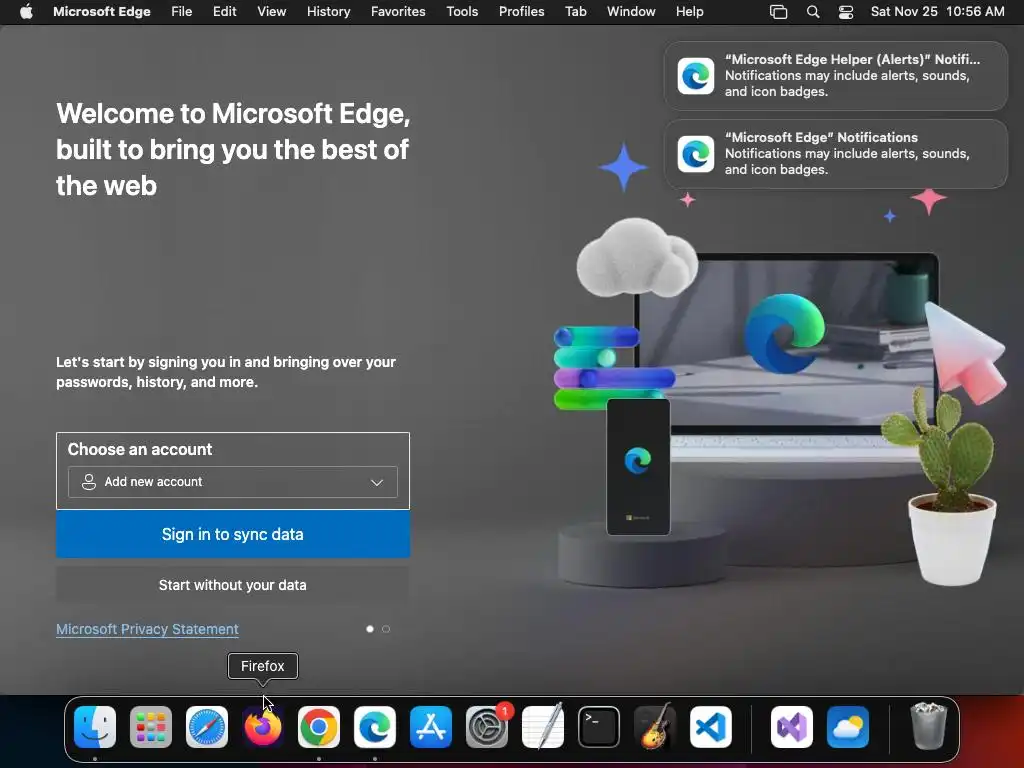Open the Profiles menu
The image size is (1024, 768).
pyautogui.click(x=522, y=11)
